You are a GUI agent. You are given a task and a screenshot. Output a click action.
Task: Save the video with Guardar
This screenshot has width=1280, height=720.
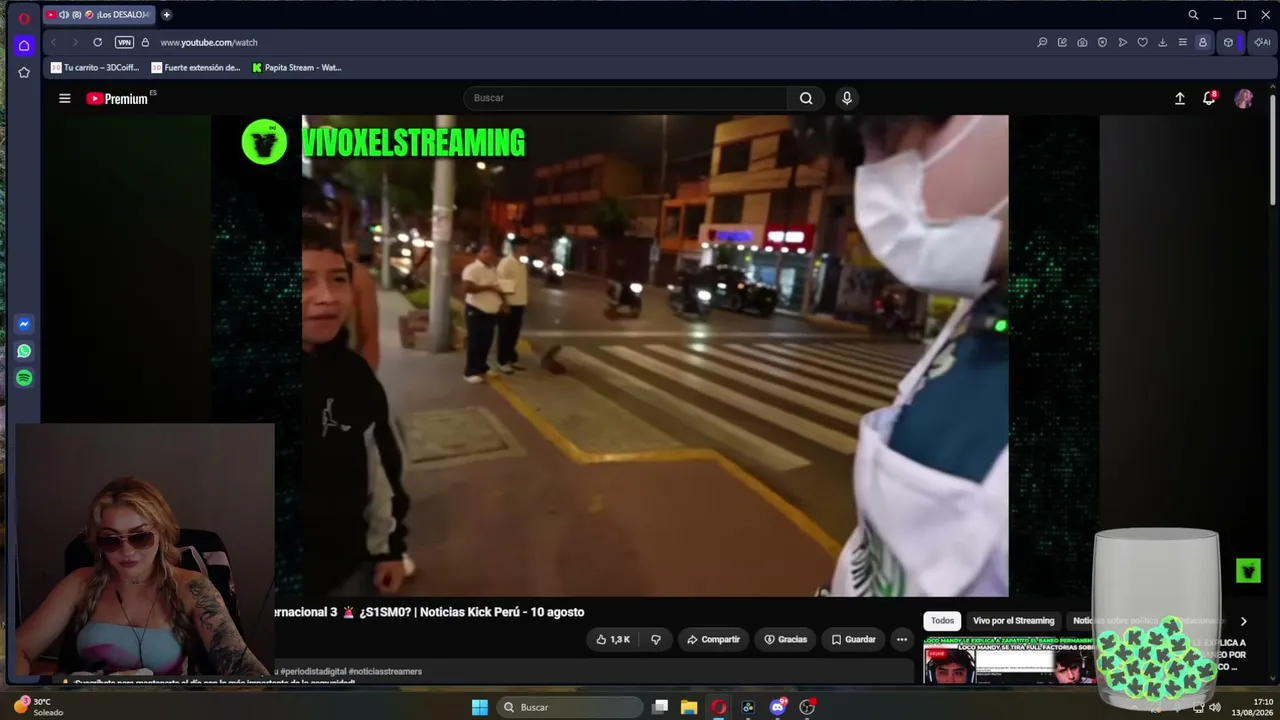(x=854, y=639)
